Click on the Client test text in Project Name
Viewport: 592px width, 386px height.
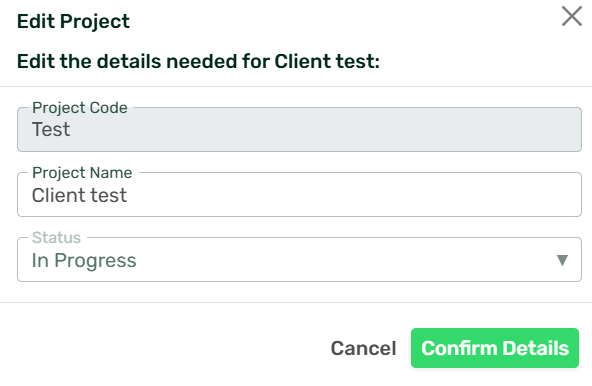click(79, 195)
